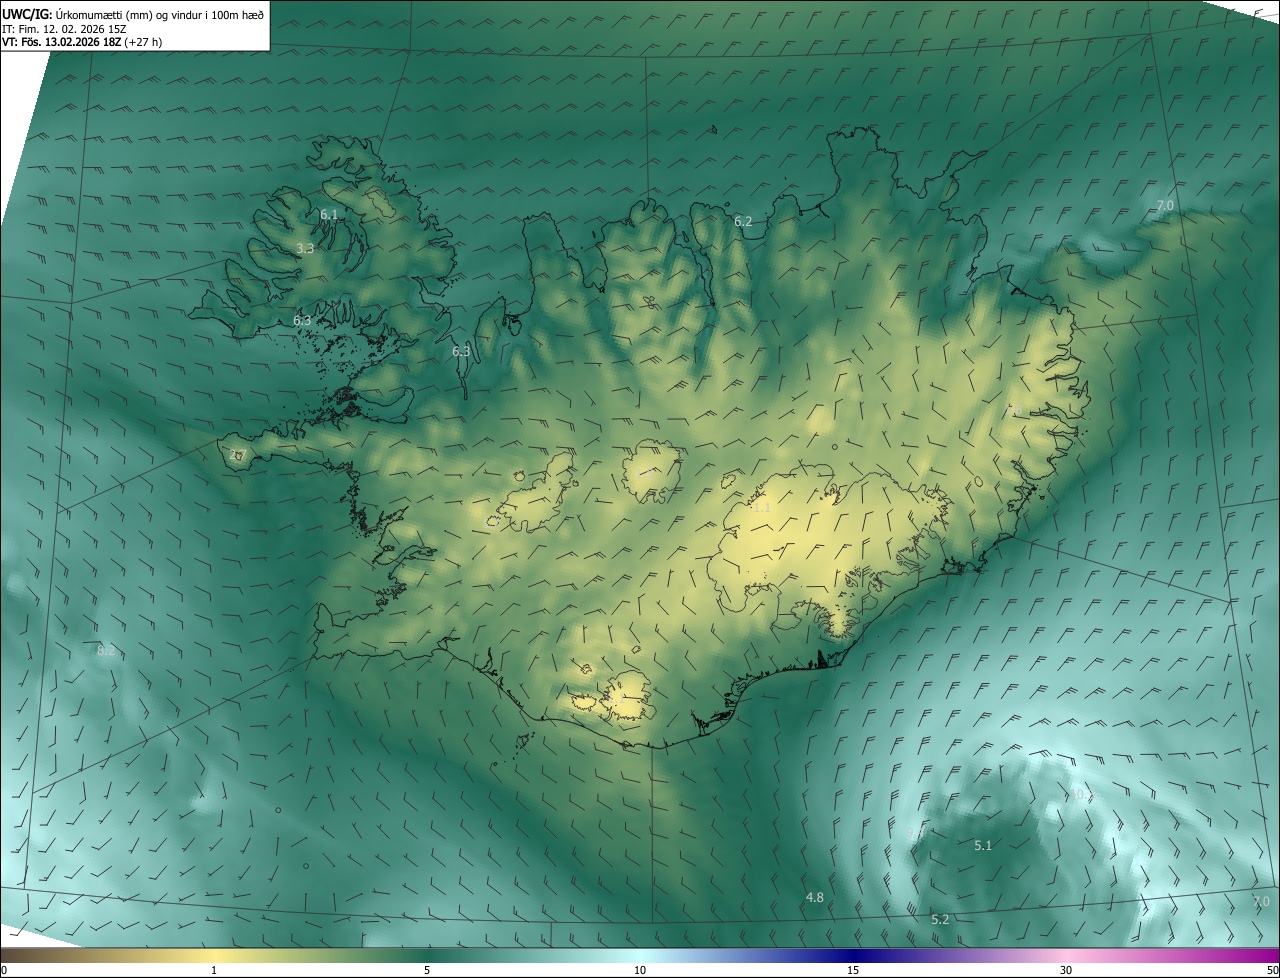
Task: Click the title 'Úrkomumætti (mm) og vindur í 100m hæð'
Action: click(x=160, y=14)
